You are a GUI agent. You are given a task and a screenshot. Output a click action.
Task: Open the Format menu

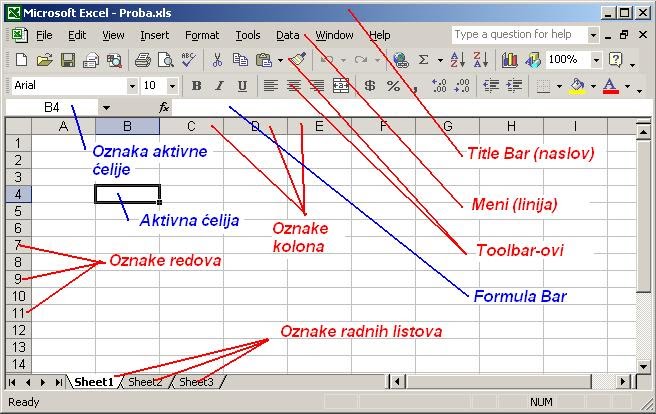[x=202, y=35]
